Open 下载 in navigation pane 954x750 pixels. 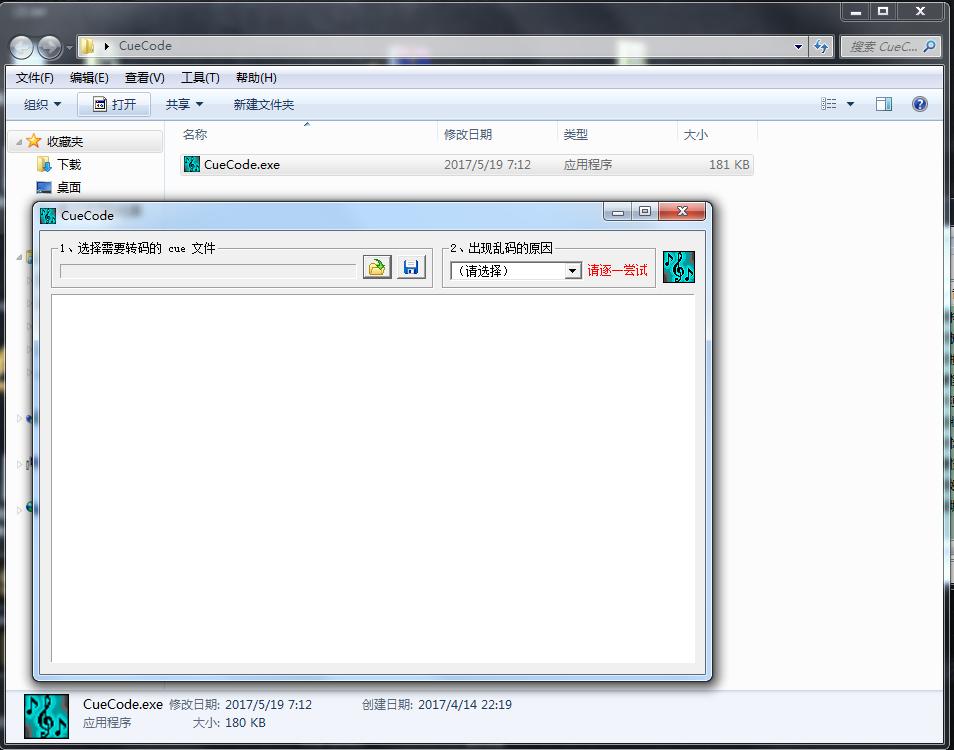pos(69,164)
